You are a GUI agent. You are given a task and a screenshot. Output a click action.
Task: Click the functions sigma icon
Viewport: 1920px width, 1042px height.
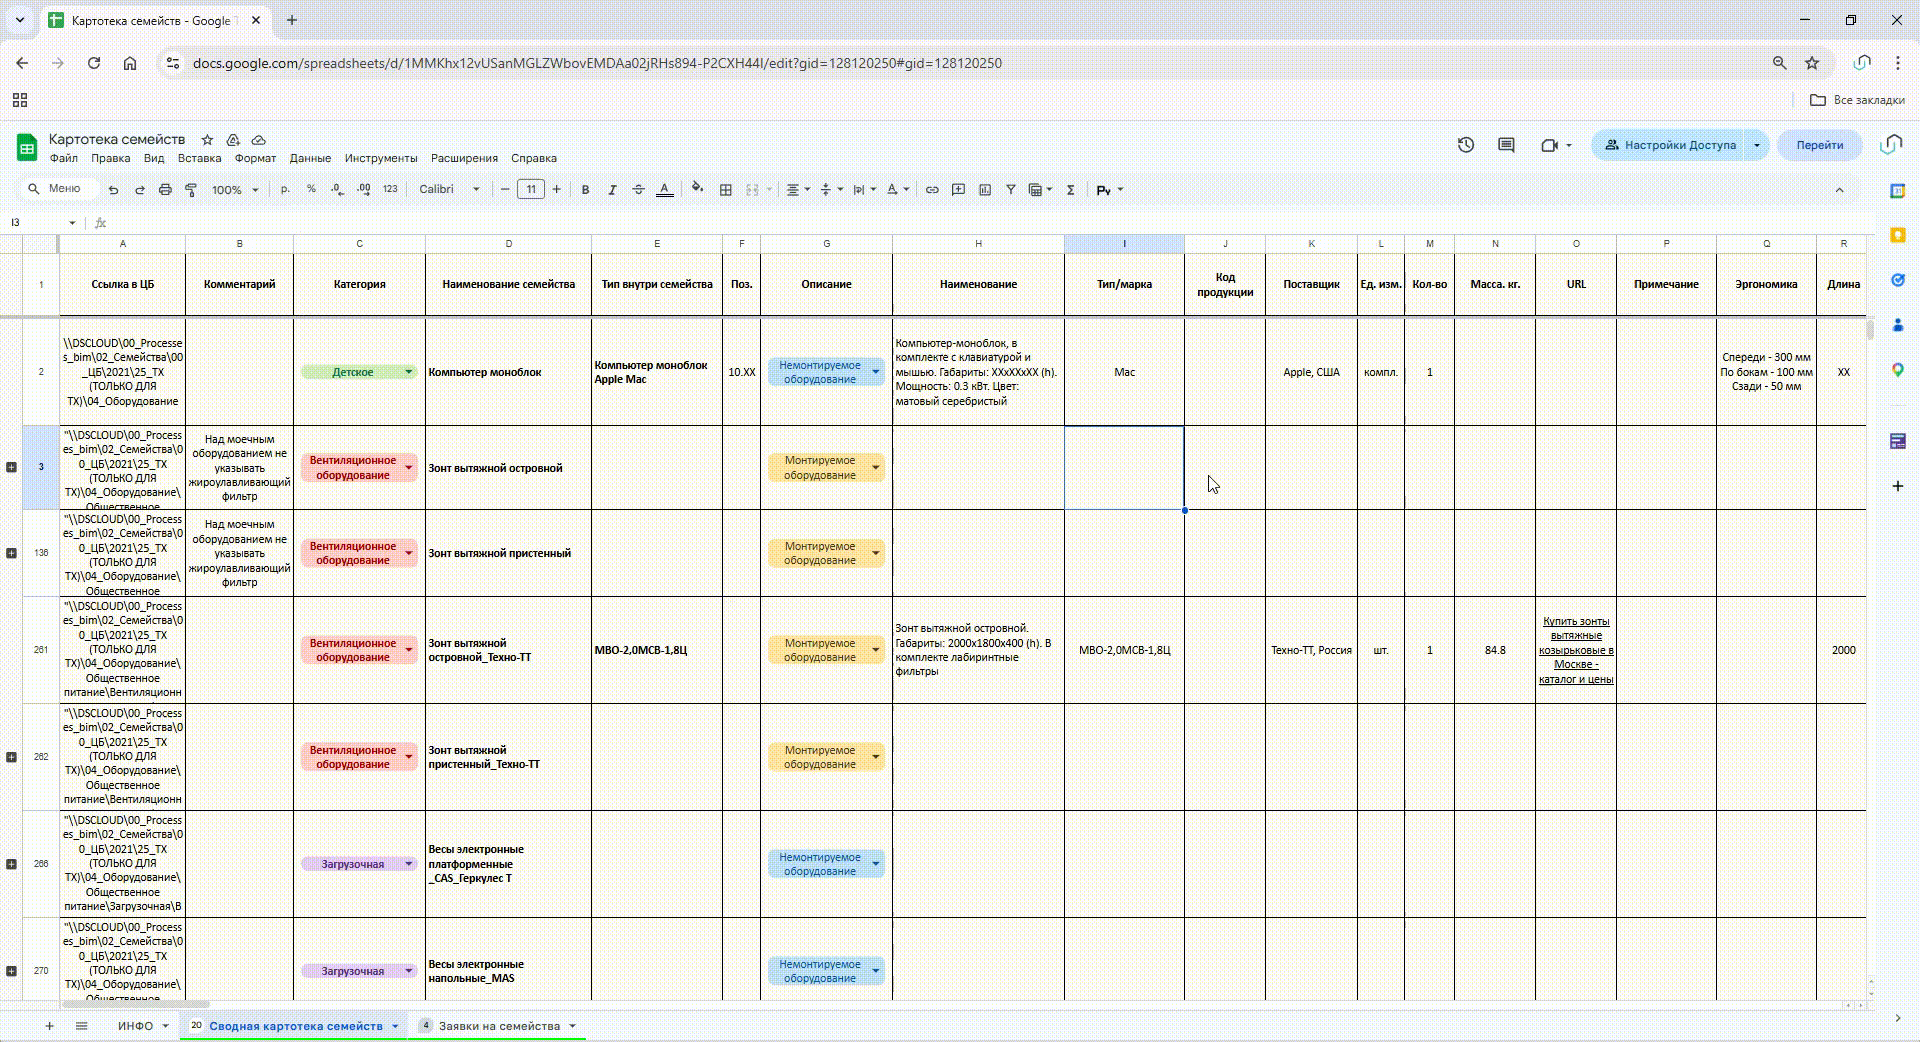1070,190
